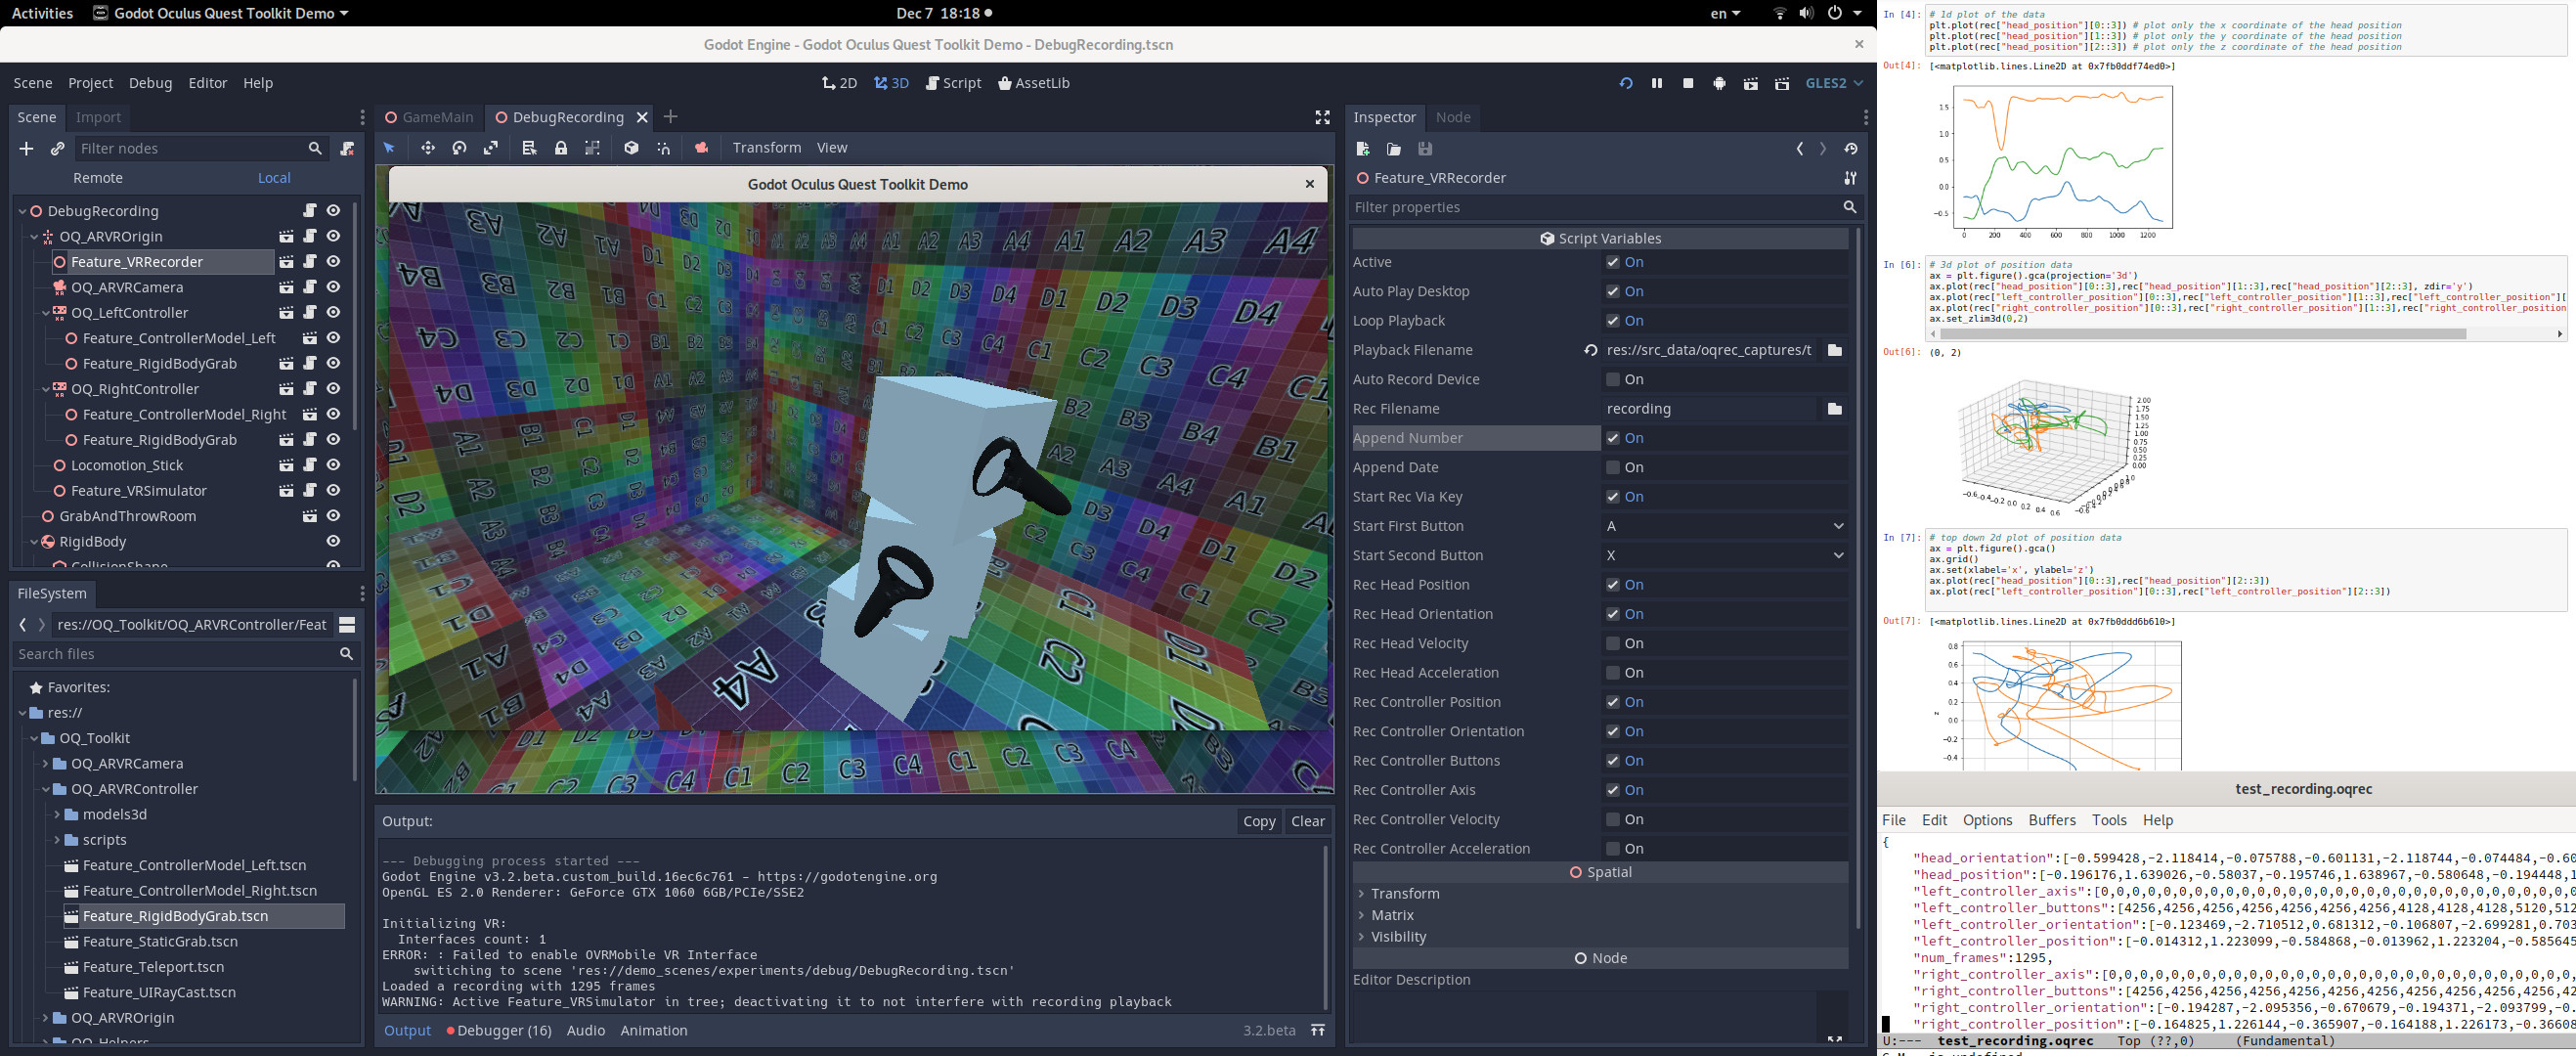Open Locomotion_Stick scene in editor icon
This screenshot has height=1056, width=2576.
coord(286,465)
